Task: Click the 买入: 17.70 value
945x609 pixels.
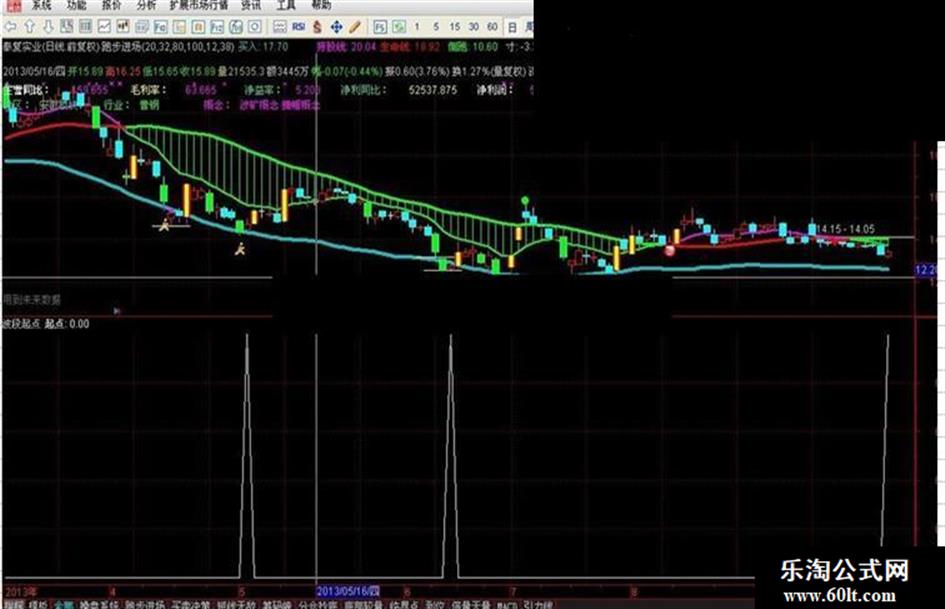Action: pos(264,46)
